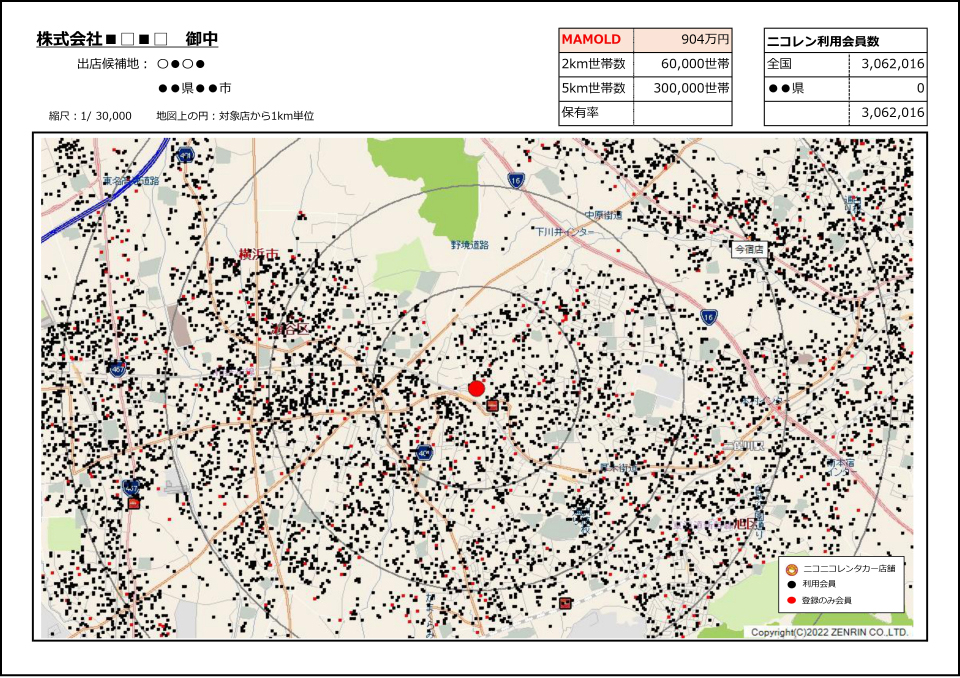The image size is (960, 678).
Task: Click the large red candidate-location dot
Action: tap(476, 388)
